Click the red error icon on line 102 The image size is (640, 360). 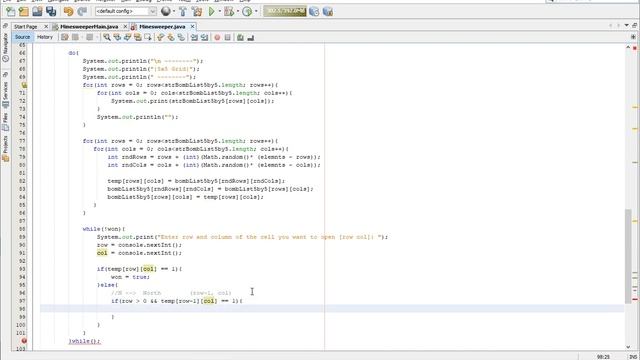tap(24, 341)
